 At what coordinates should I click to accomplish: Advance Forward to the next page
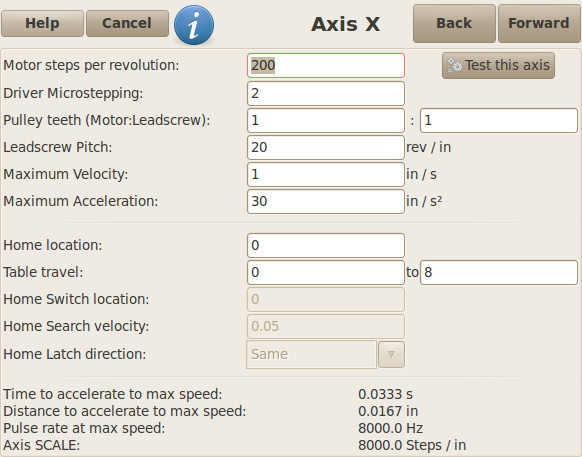coord(539,23)
